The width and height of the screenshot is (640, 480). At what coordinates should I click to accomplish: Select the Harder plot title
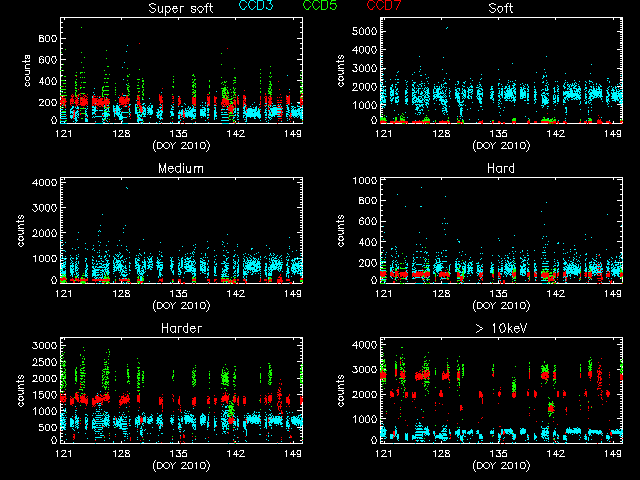coord(182,329)
